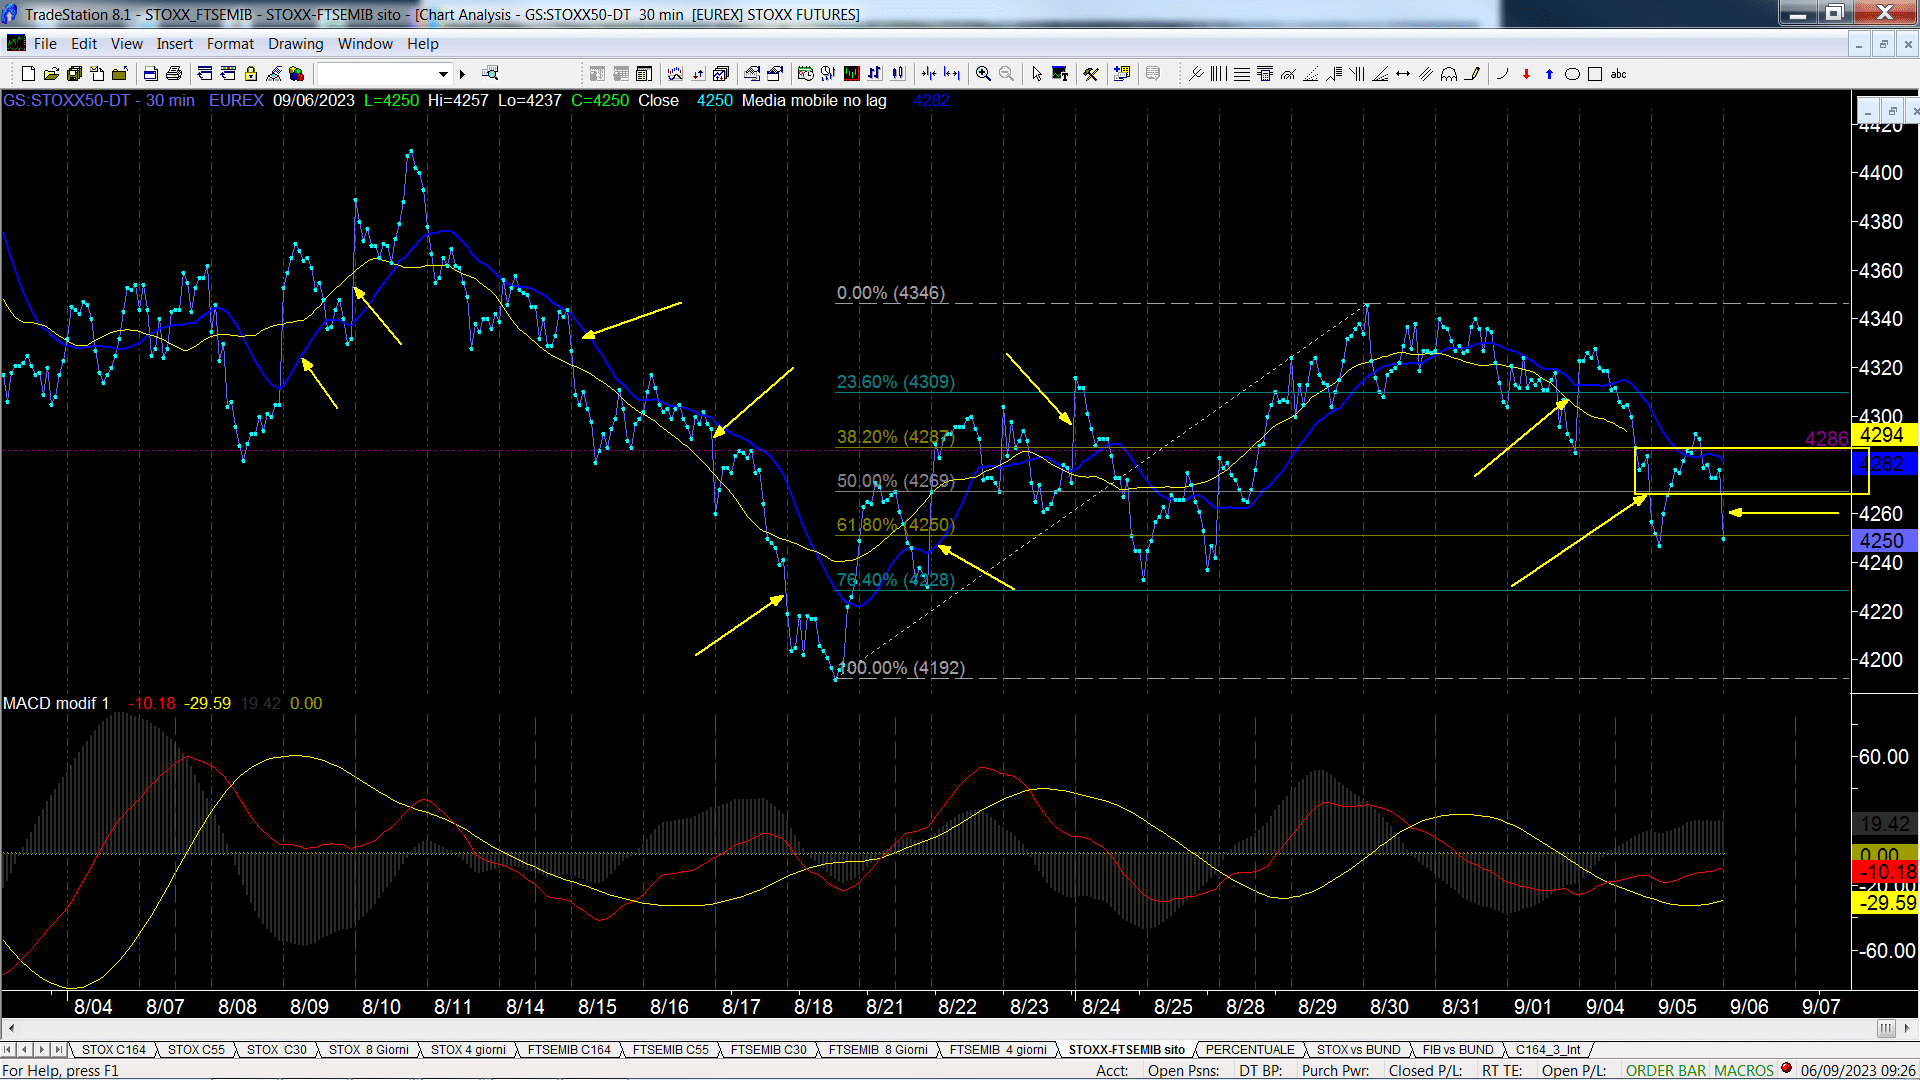
Task: Click the green bar chart icon
Action: pyautogui.click(x=851, y=74)
